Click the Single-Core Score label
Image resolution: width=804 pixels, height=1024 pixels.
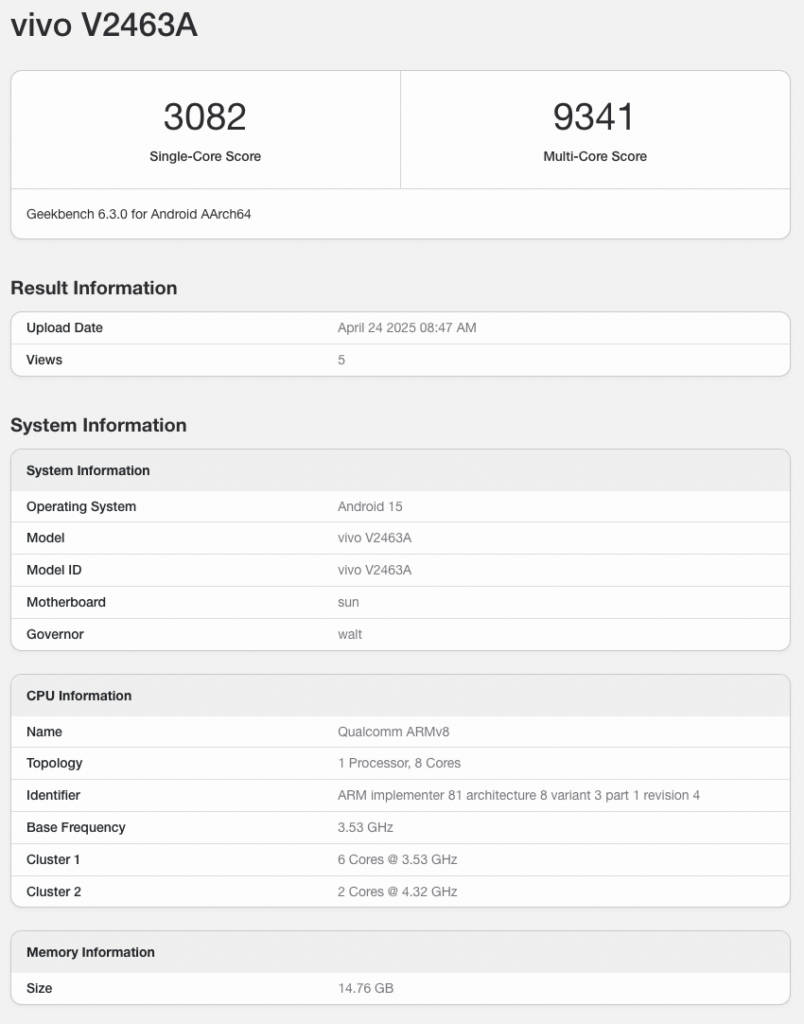click(x=205, y=156)
